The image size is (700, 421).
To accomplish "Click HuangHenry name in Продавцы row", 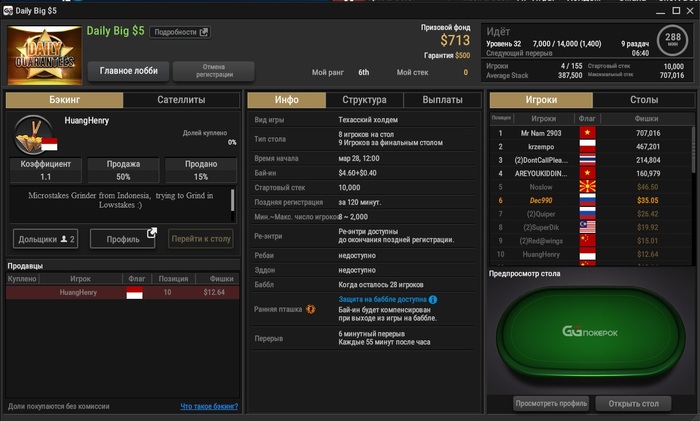I will (78, 292).
